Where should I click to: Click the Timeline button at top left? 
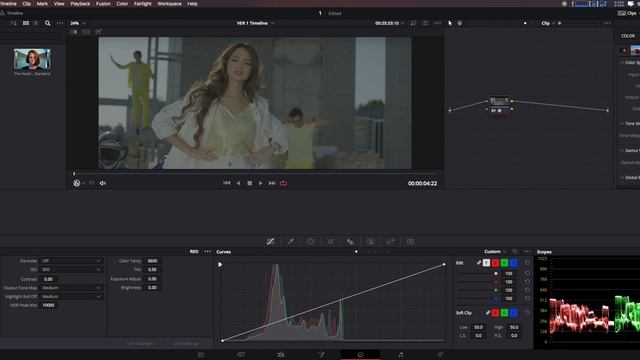point(12,13)
